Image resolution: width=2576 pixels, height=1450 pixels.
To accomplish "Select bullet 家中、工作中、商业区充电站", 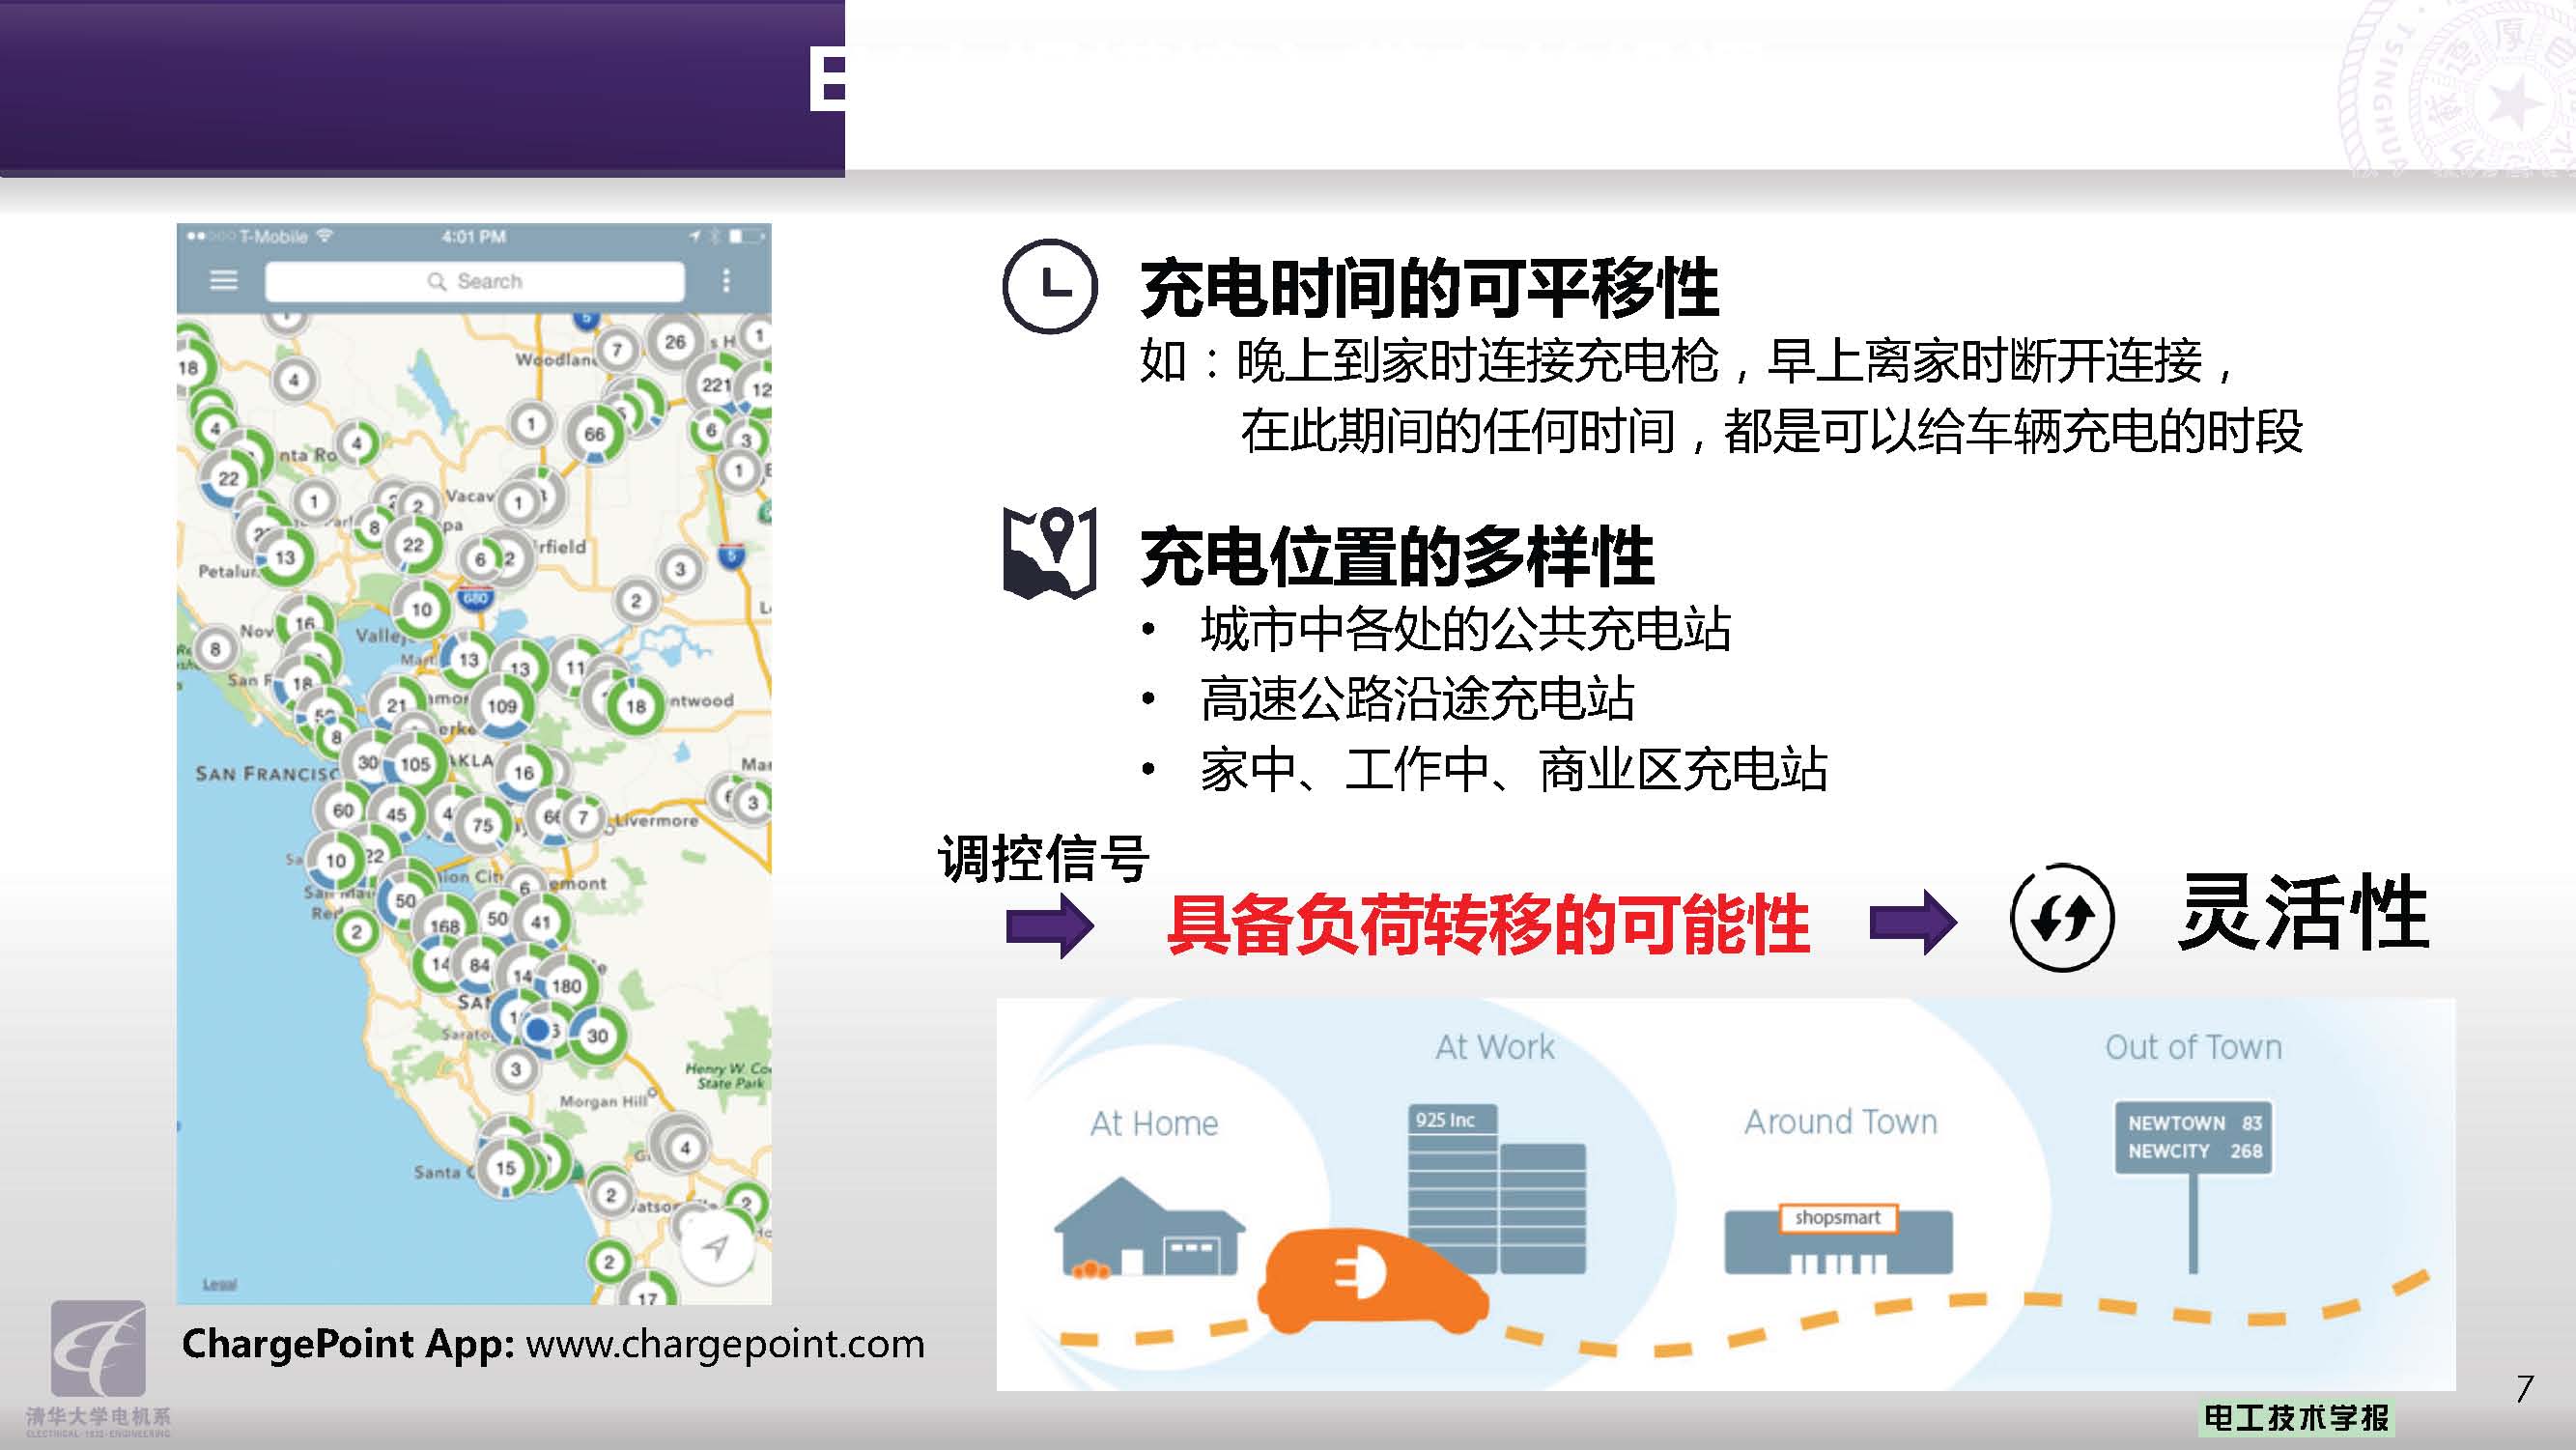I will click(1514, 770).
